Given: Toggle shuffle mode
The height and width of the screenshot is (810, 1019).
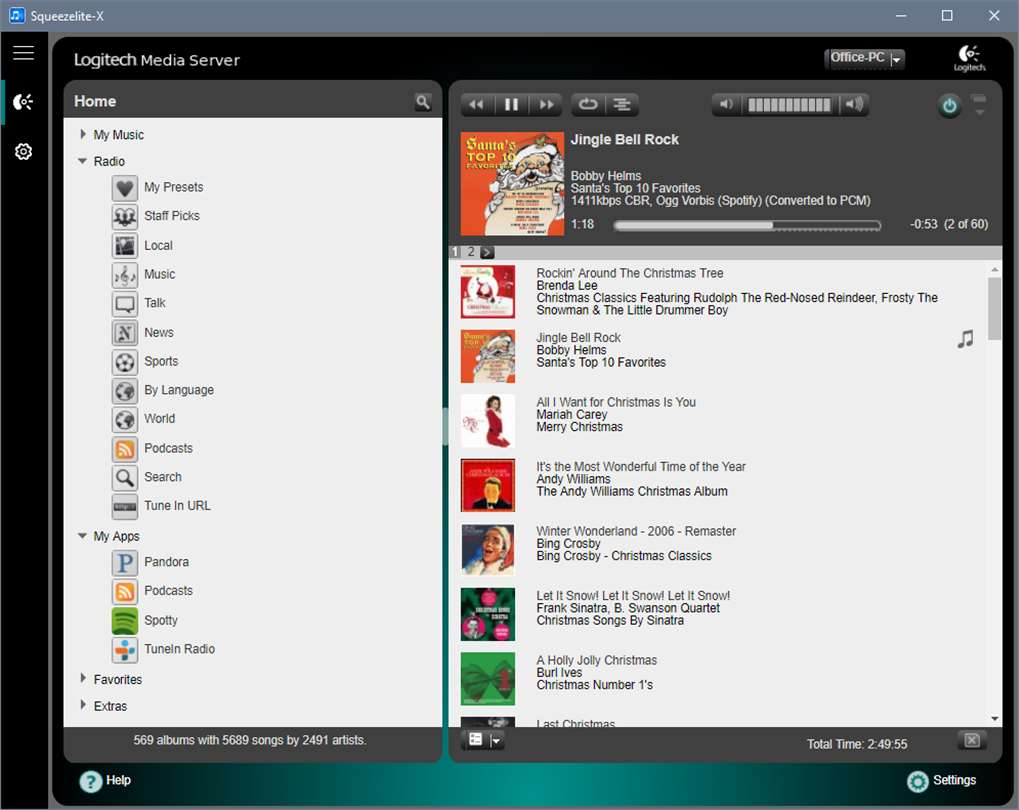Looking at the screenshot, I should (622, 105).
